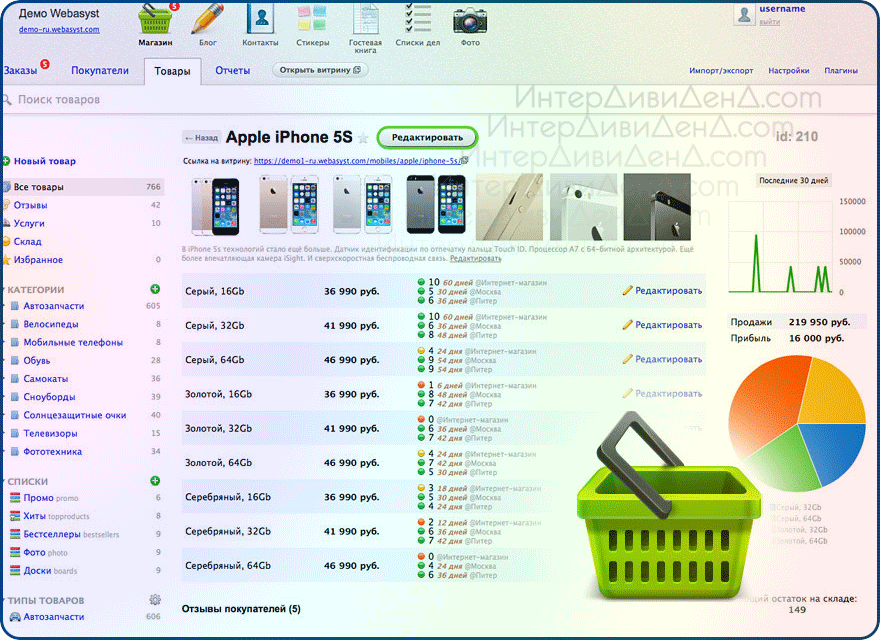
Task: Click the выйти logout link
Action: (x=769, y=22)
